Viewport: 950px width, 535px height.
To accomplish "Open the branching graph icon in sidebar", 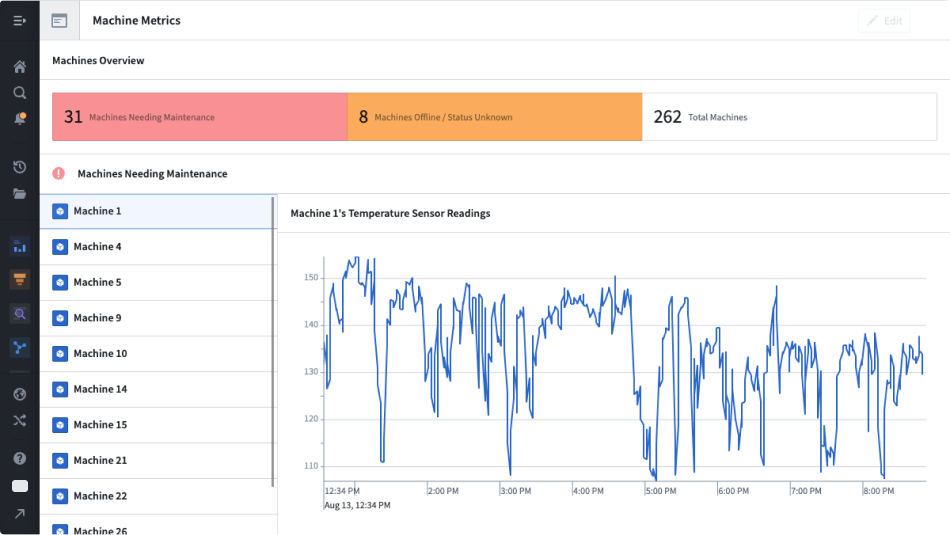I will coord(19,347).
